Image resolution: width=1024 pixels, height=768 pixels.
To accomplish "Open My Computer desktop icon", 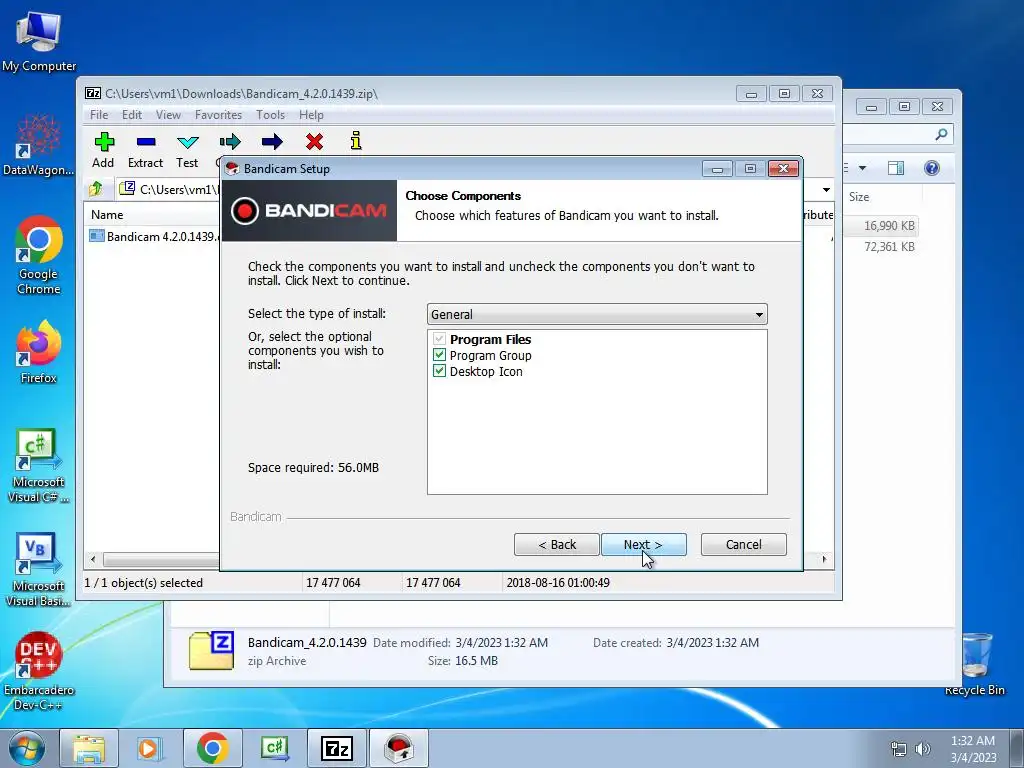I will (39, 42).
